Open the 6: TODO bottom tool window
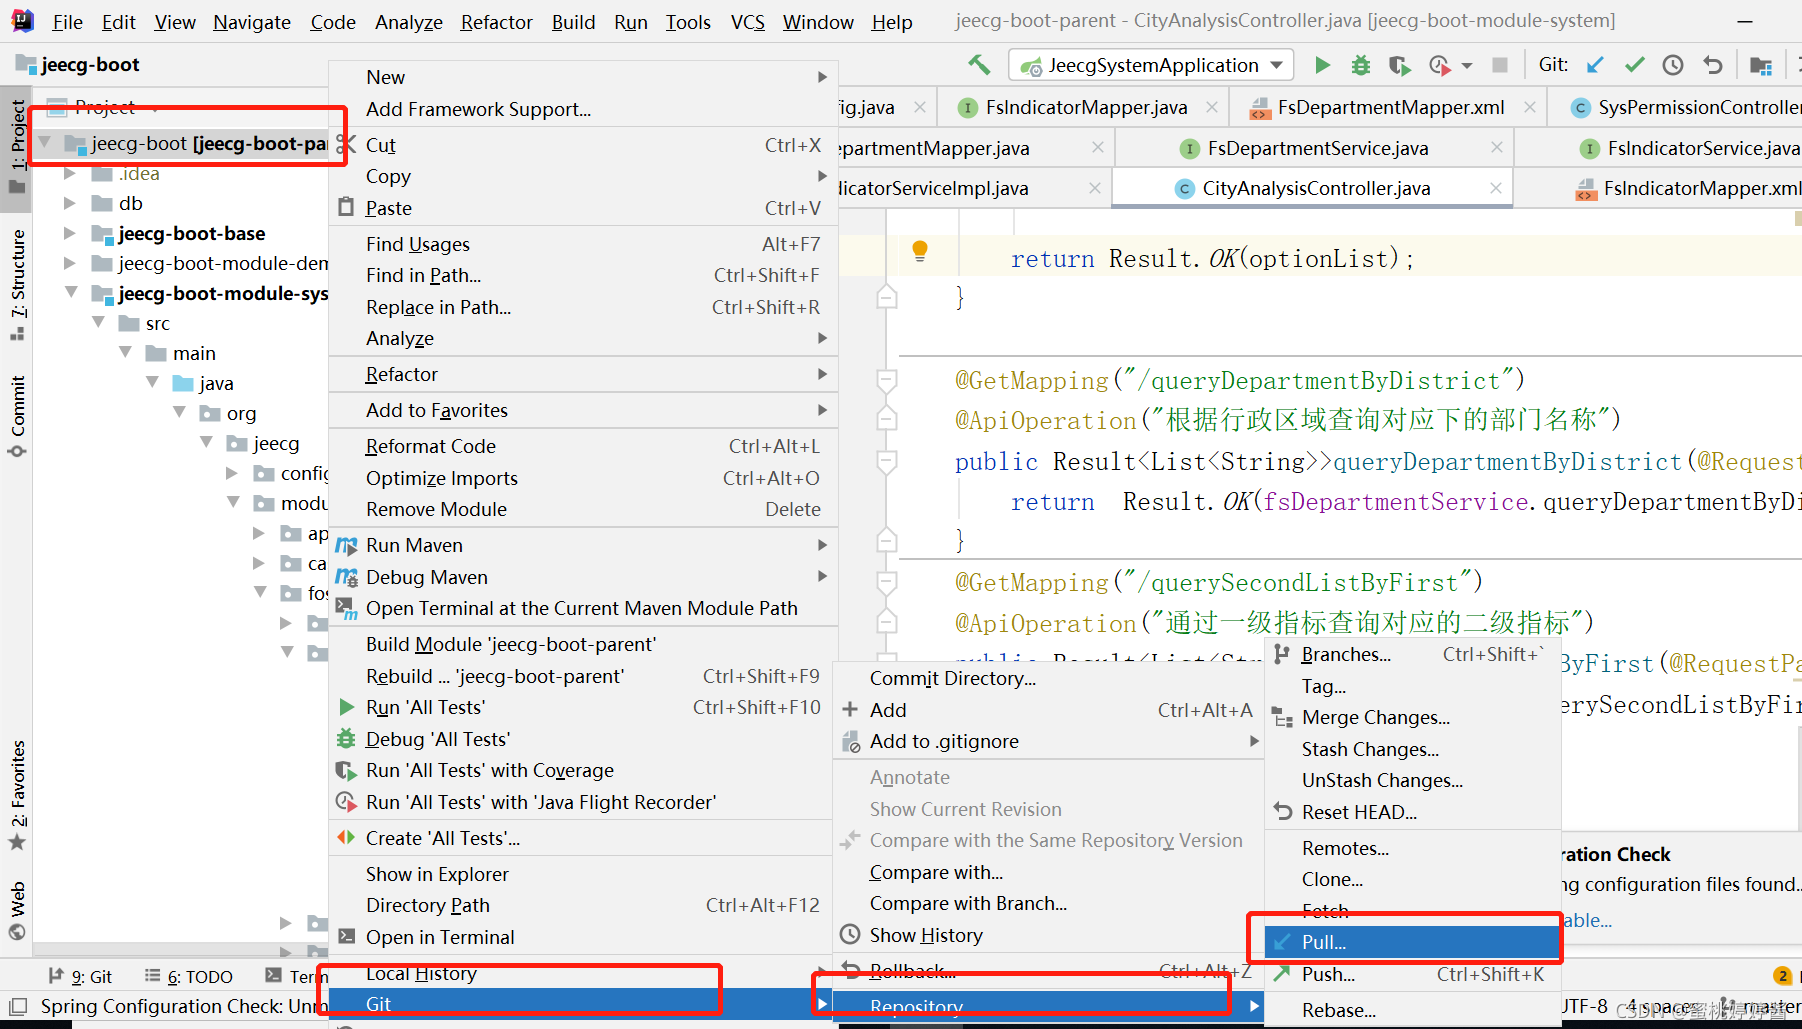This screenshot has height=1029, width=1802. point(188,976)
